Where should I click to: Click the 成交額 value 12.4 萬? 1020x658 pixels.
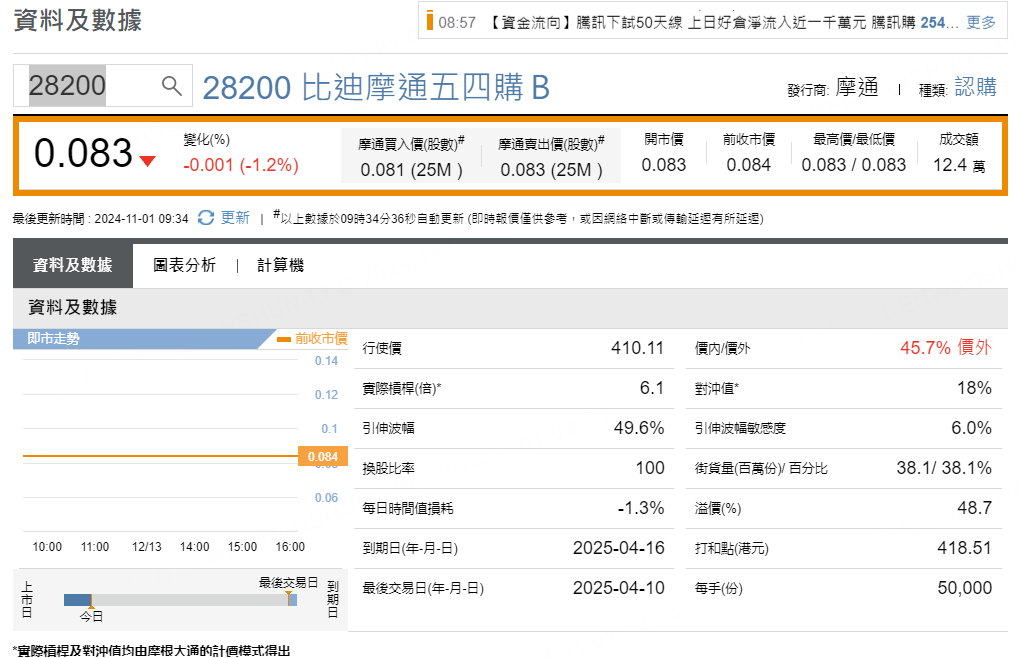pyautogui.click(x=959, y=165)
